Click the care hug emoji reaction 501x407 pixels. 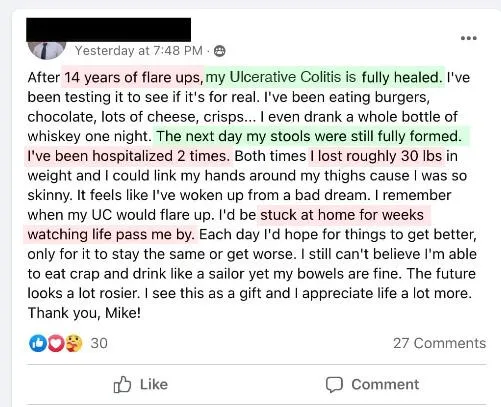[x=74, y=343]
